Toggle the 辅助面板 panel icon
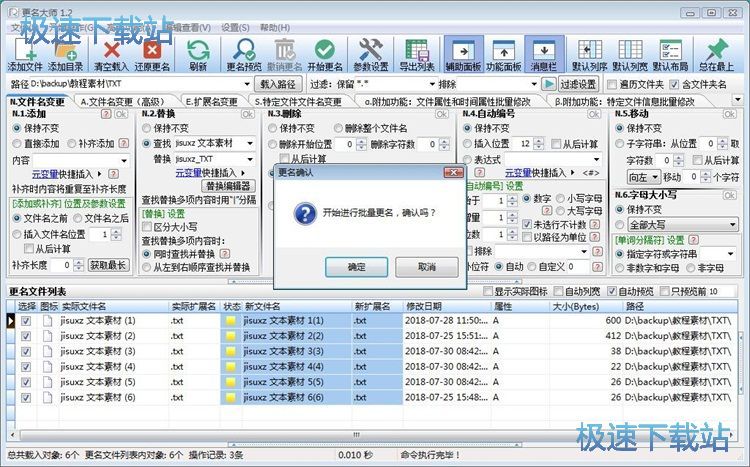The width and height of the screenshot is (750, 467). click(x=463, y=54)
